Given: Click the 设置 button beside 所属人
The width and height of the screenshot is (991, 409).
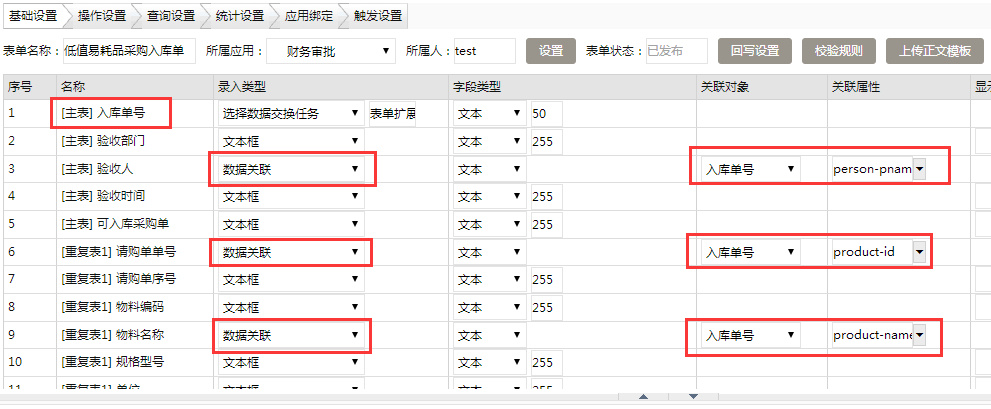Looking at the screenshot, I should [x=551, y=51].
